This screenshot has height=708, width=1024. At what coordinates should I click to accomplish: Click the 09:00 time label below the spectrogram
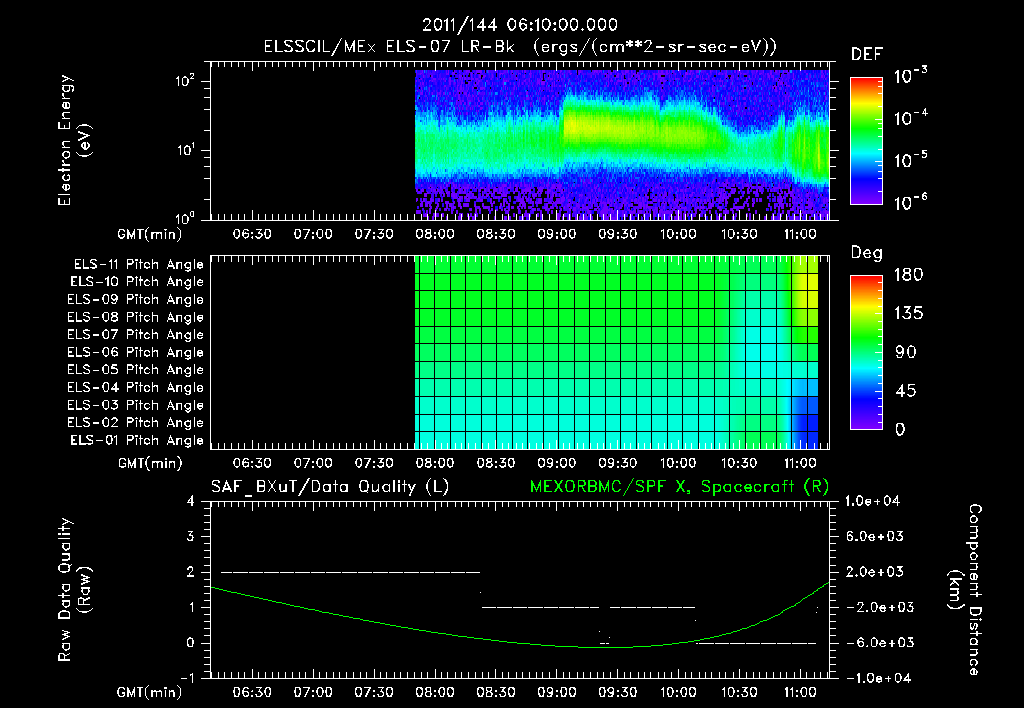click(x=556, y=234)
